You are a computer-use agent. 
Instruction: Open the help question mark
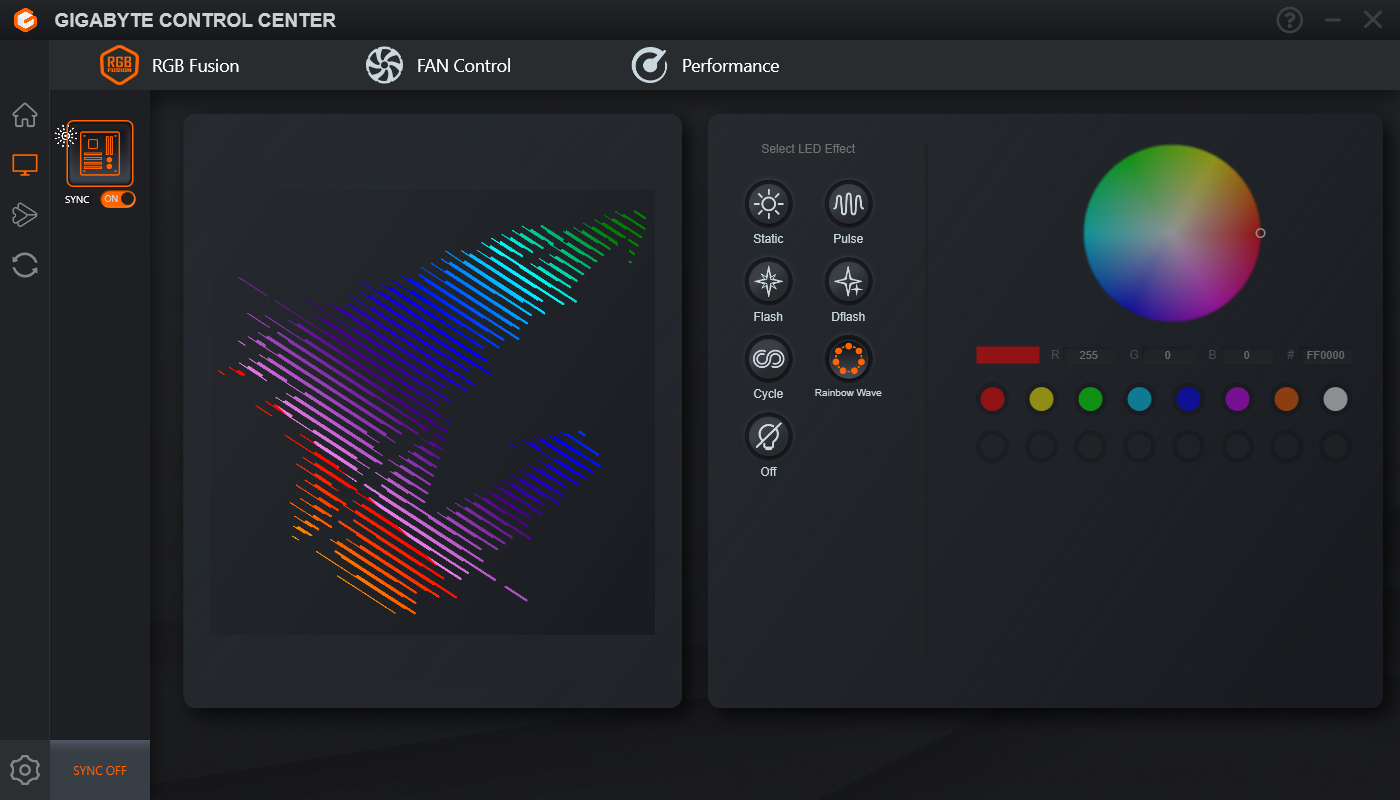pos(1290,20)
